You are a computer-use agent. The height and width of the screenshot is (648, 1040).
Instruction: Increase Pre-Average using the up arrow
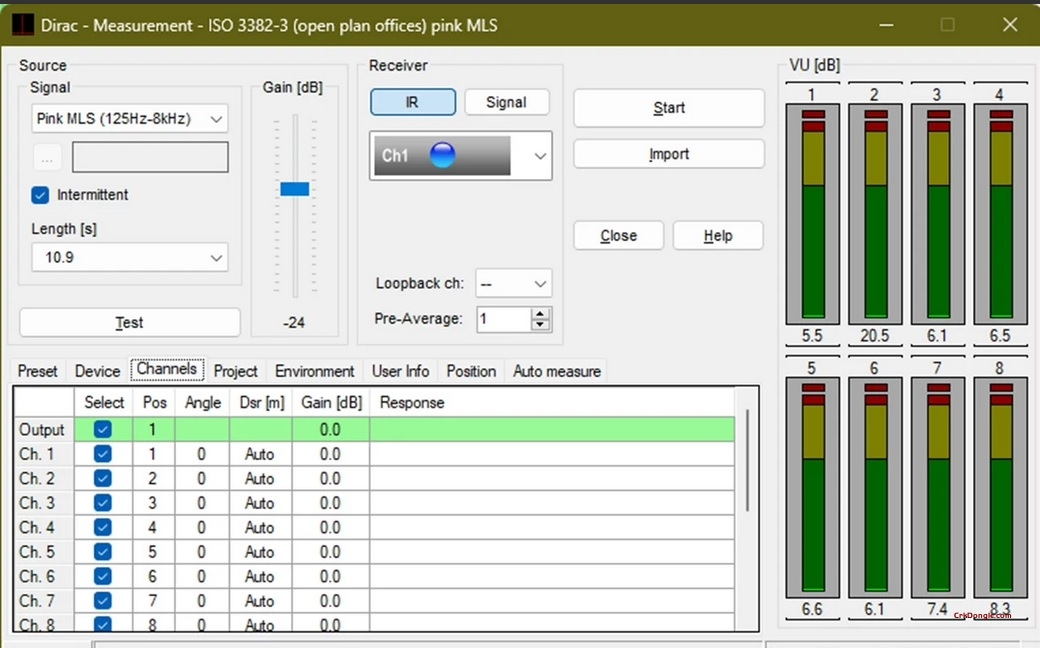coord(541,313)
